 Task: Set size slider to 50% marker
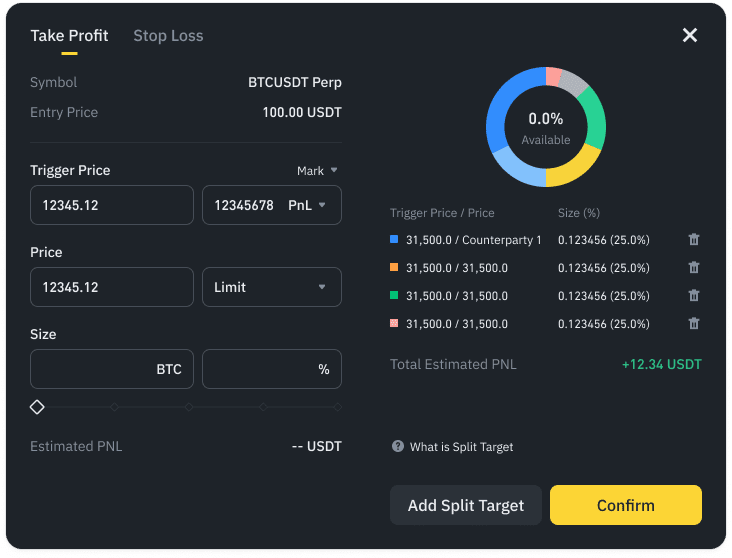click(x=189, y=407)
